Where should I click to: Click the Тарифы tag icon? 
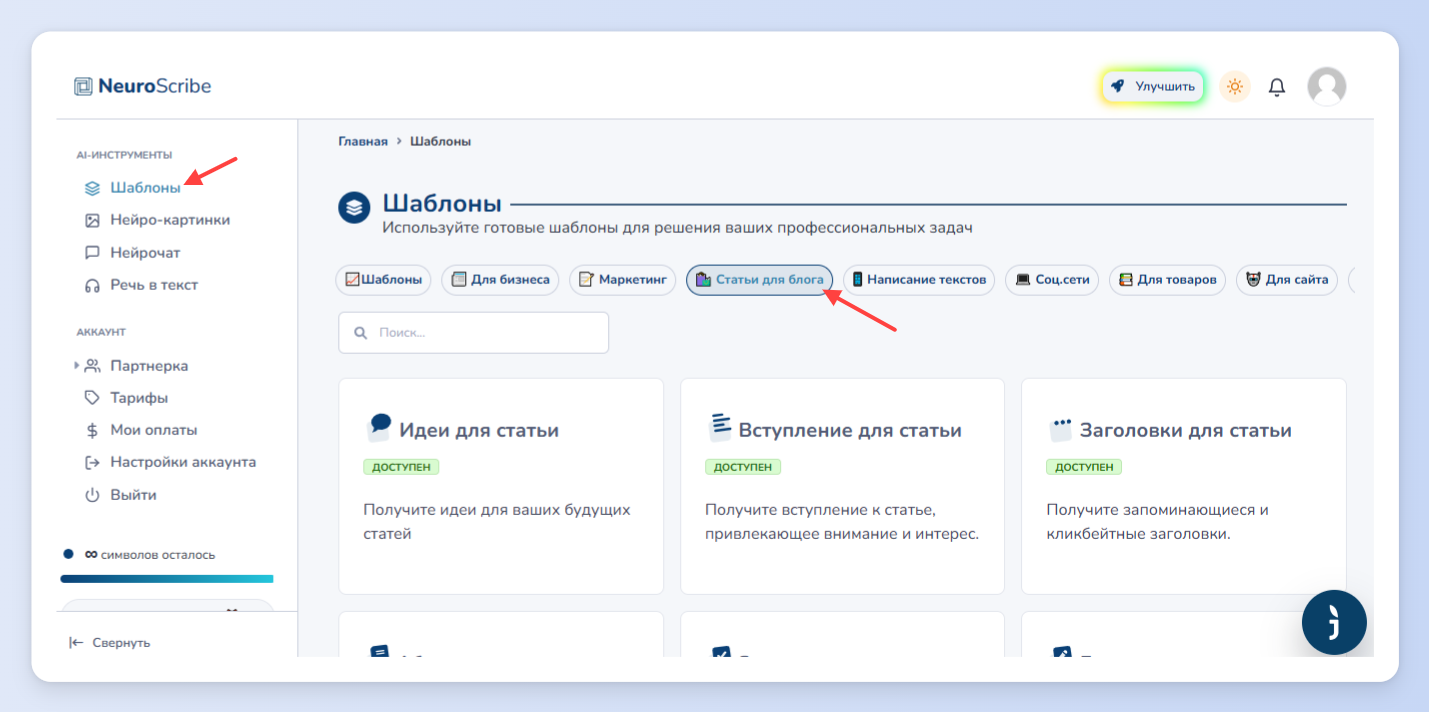tap(92, 398)
